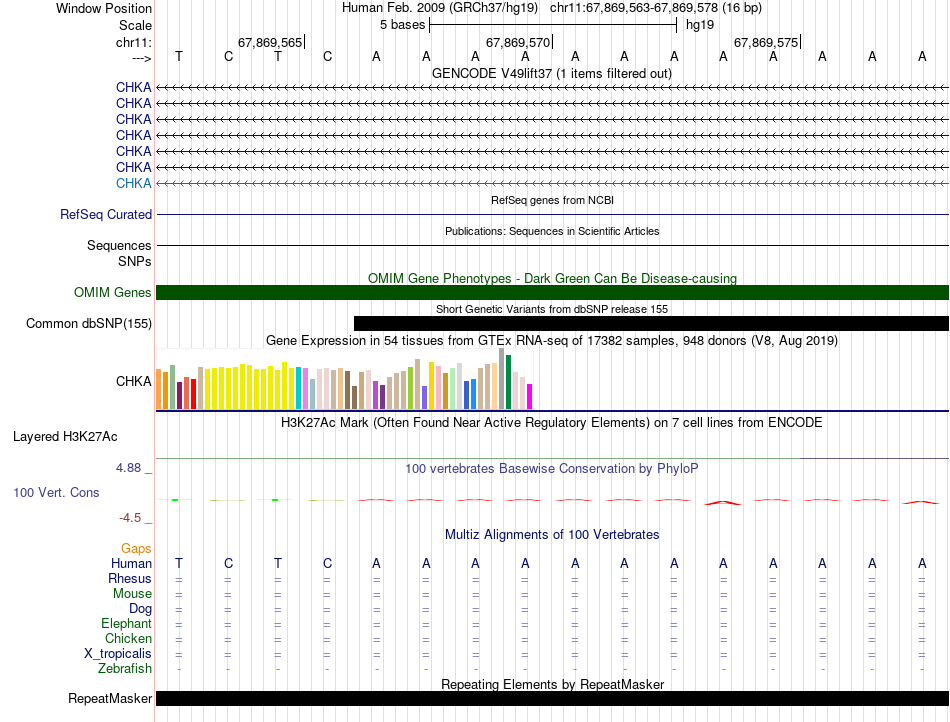Click the tallest gray bar in GTEx chart
Image resolution: width=950 pixels, height=722 pixels.
pos(502,379)
